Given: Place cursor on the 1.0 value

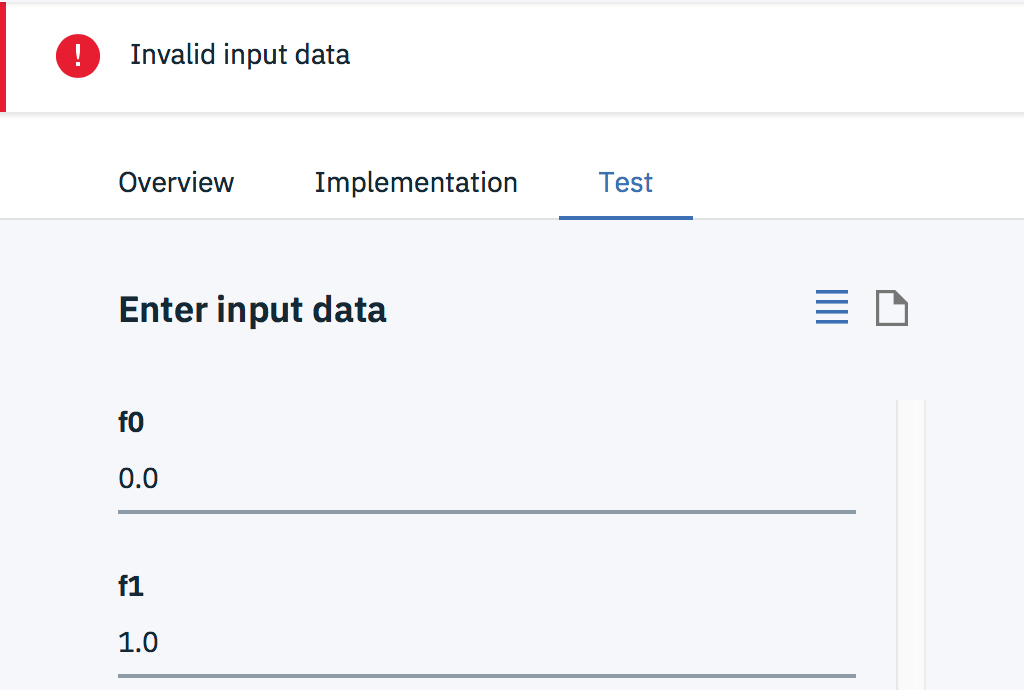Looking at the screenshot, I should point(138,642).
